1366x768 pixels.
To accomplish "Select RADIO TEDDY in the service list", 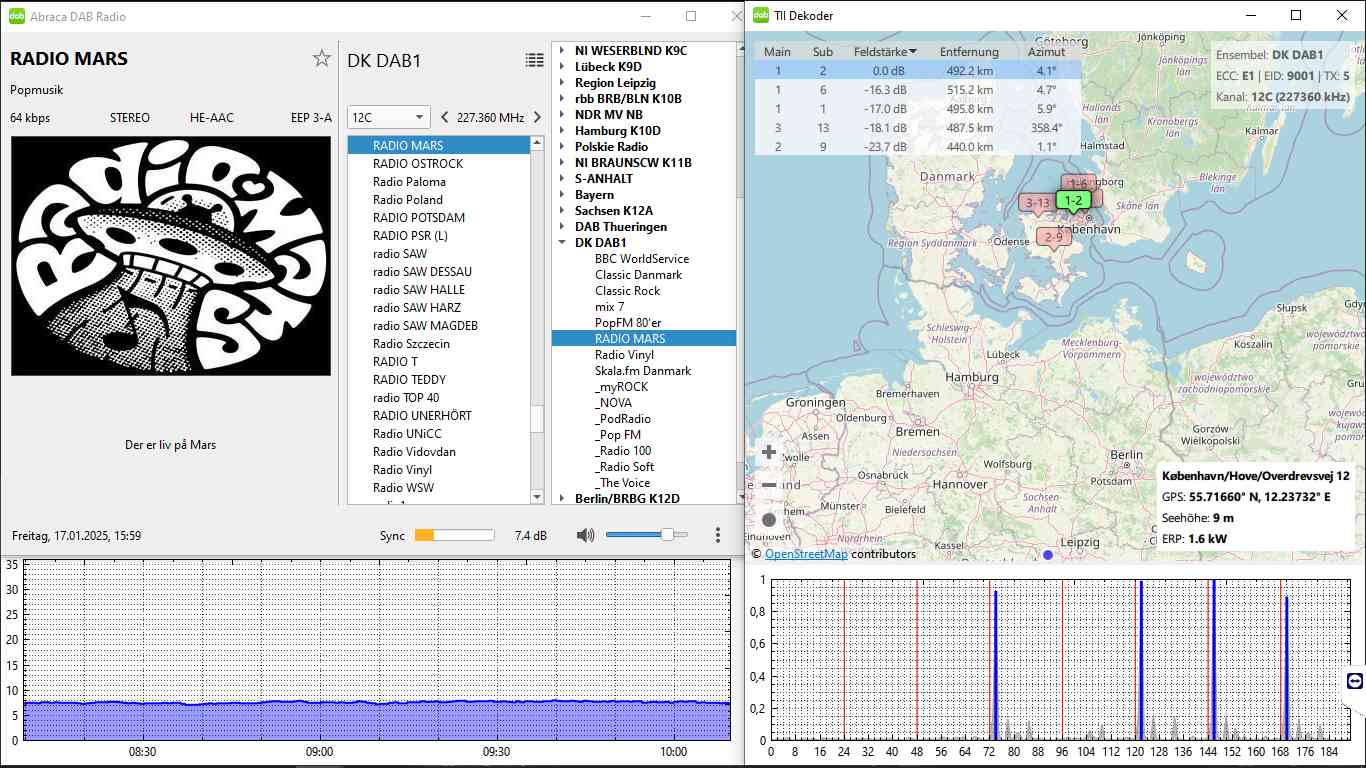I will tap(409, 380).
